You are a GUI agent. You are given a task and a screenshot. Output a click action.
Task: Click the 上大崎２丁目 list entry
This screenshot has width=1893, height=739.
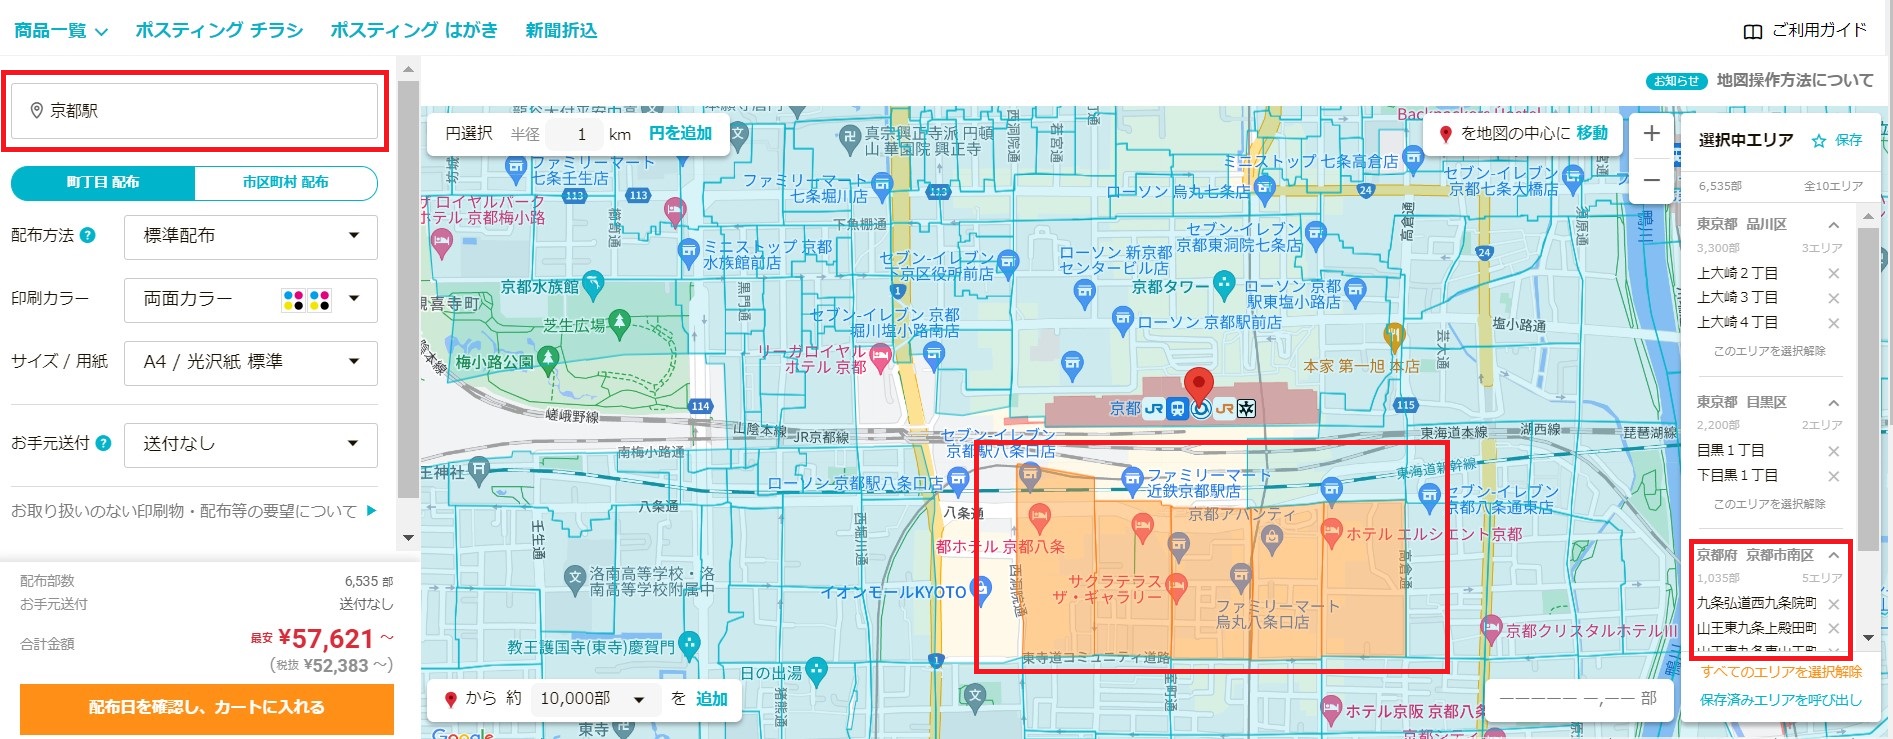[x=1738, y=273]
